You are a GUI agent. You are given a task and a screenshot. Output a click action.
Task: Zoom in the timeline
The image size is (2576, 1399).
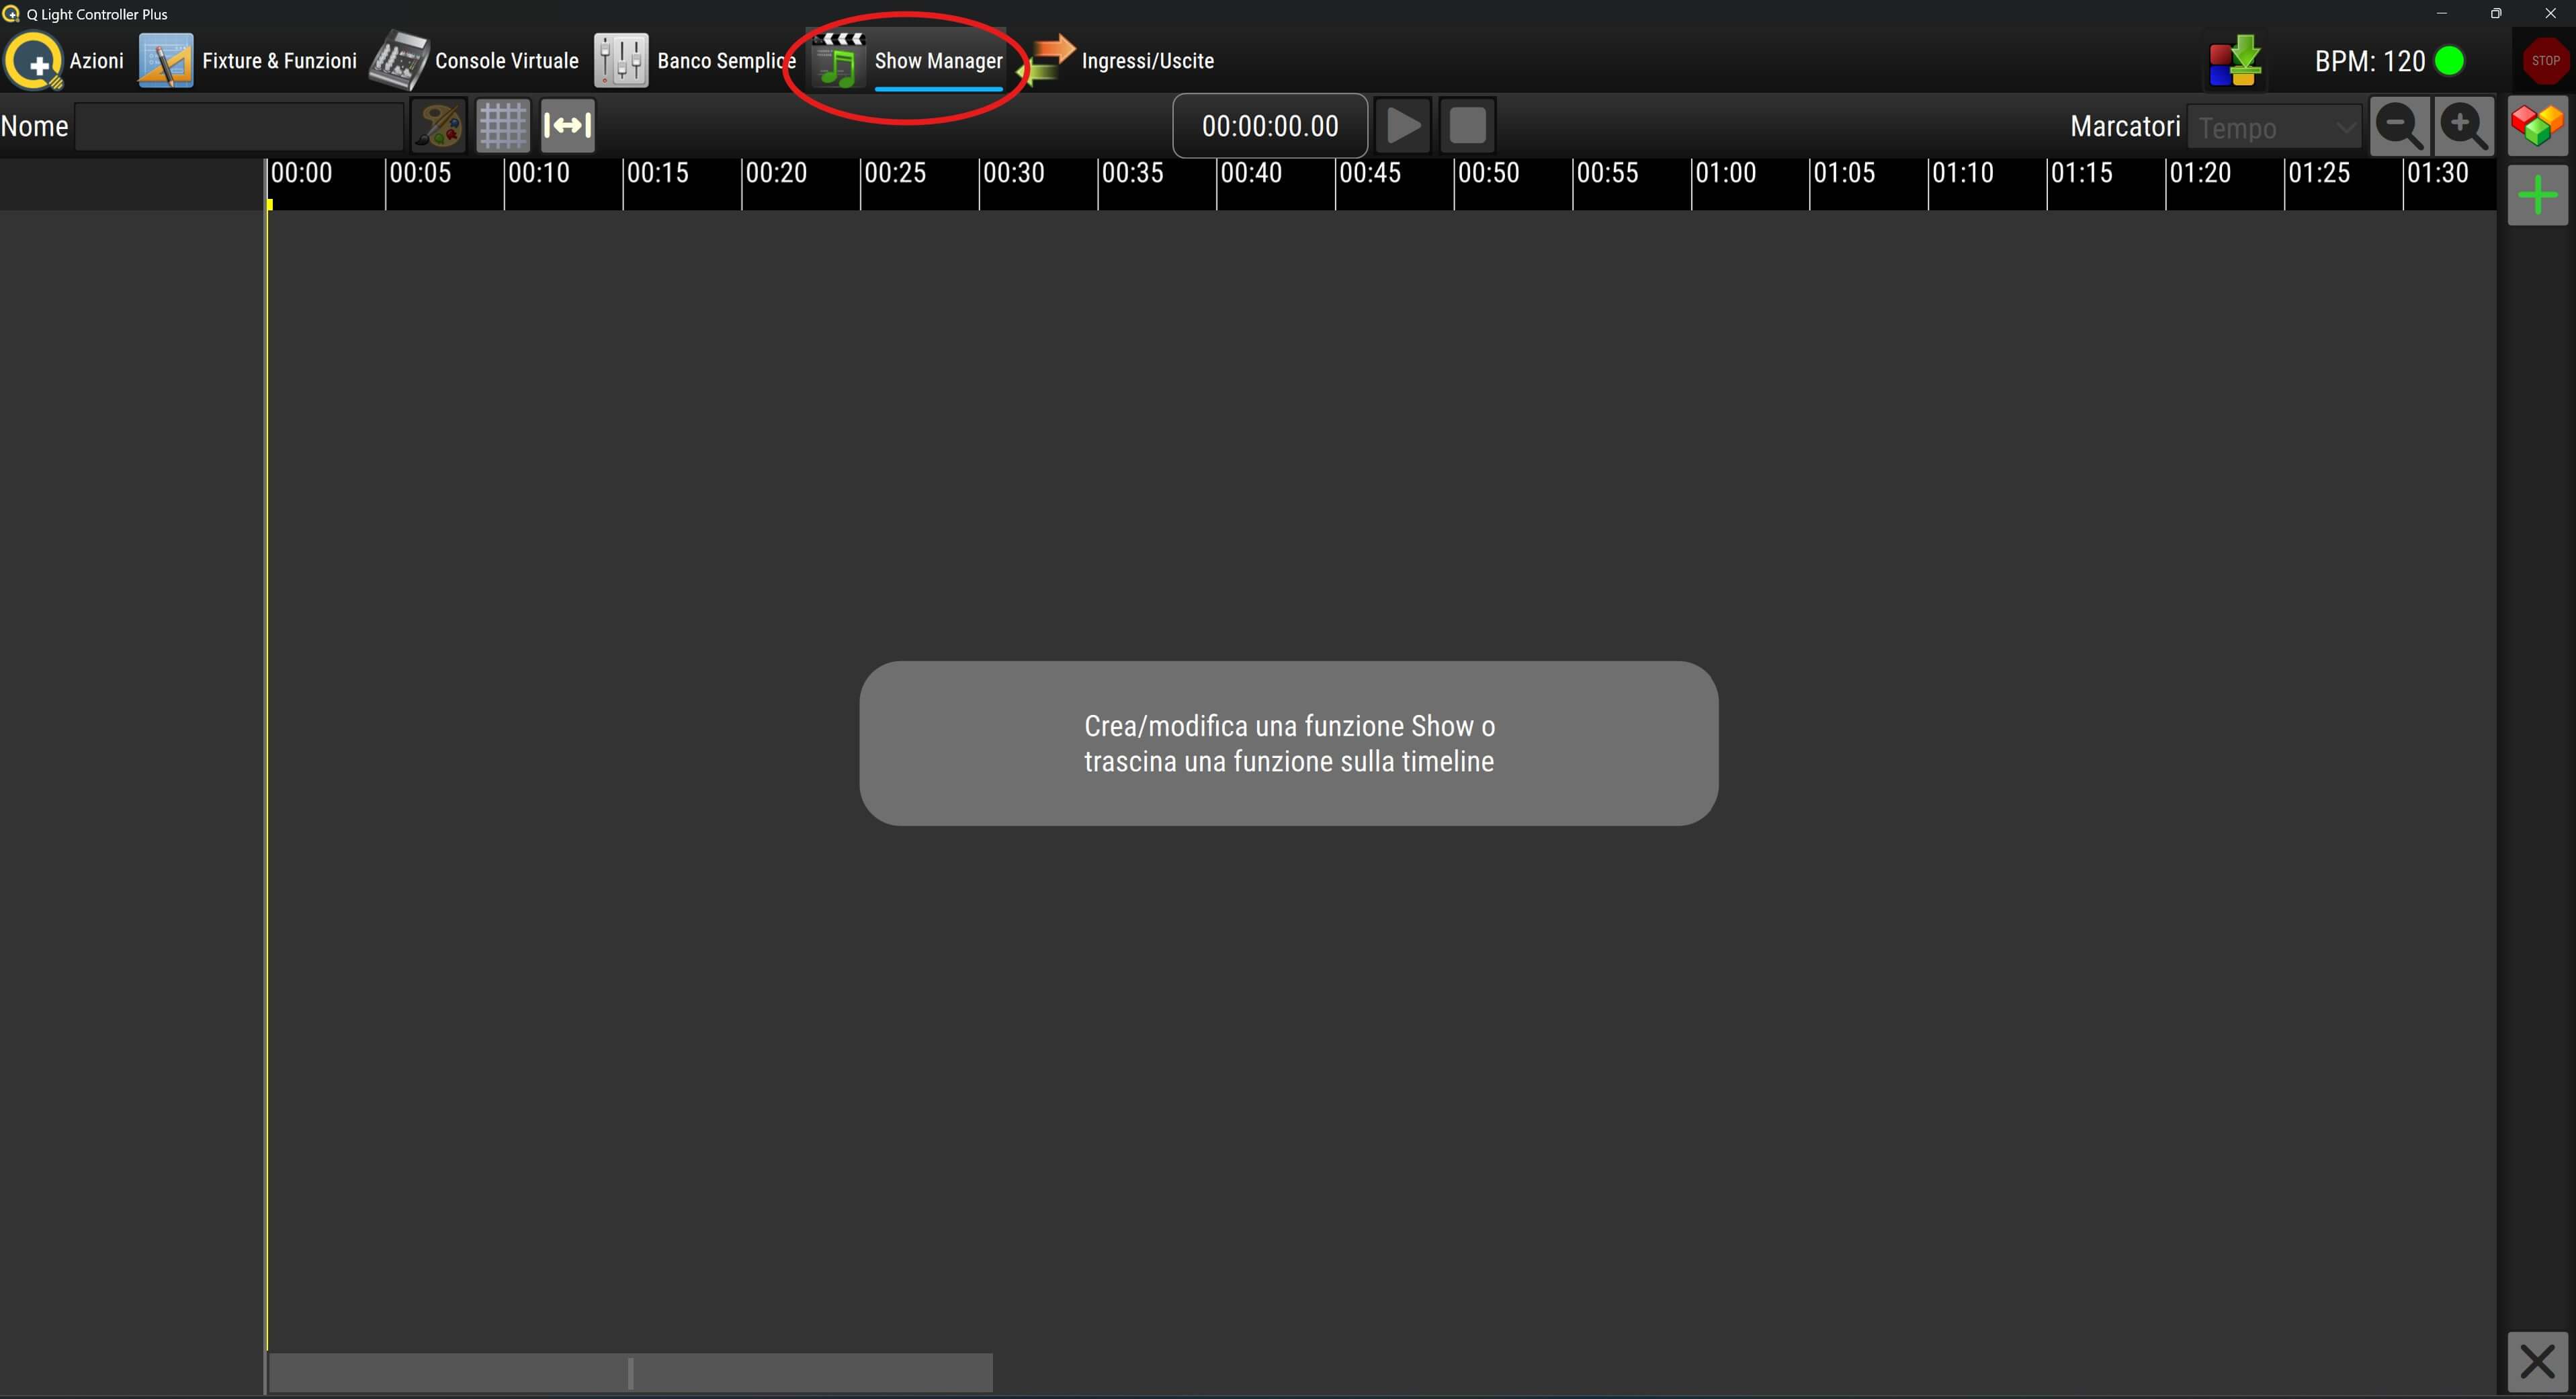tap(2463, 126)
